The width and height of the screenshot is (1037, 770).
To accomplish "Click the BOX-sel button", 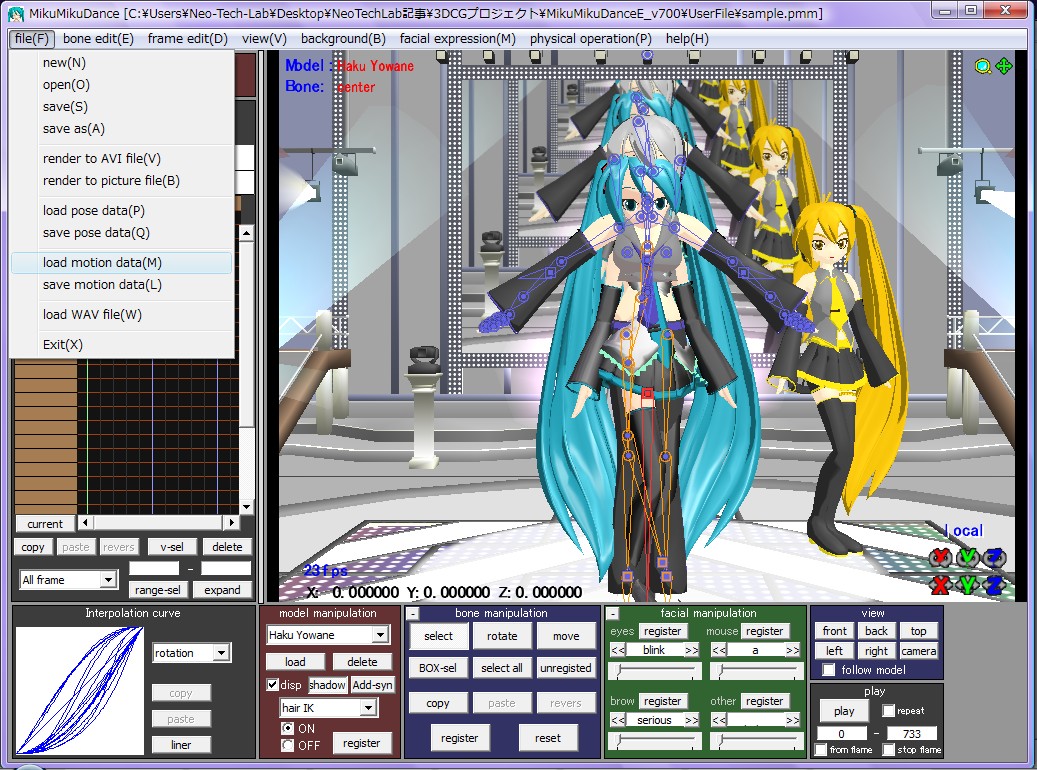I will pyautogui.click(x=438, y=668).
